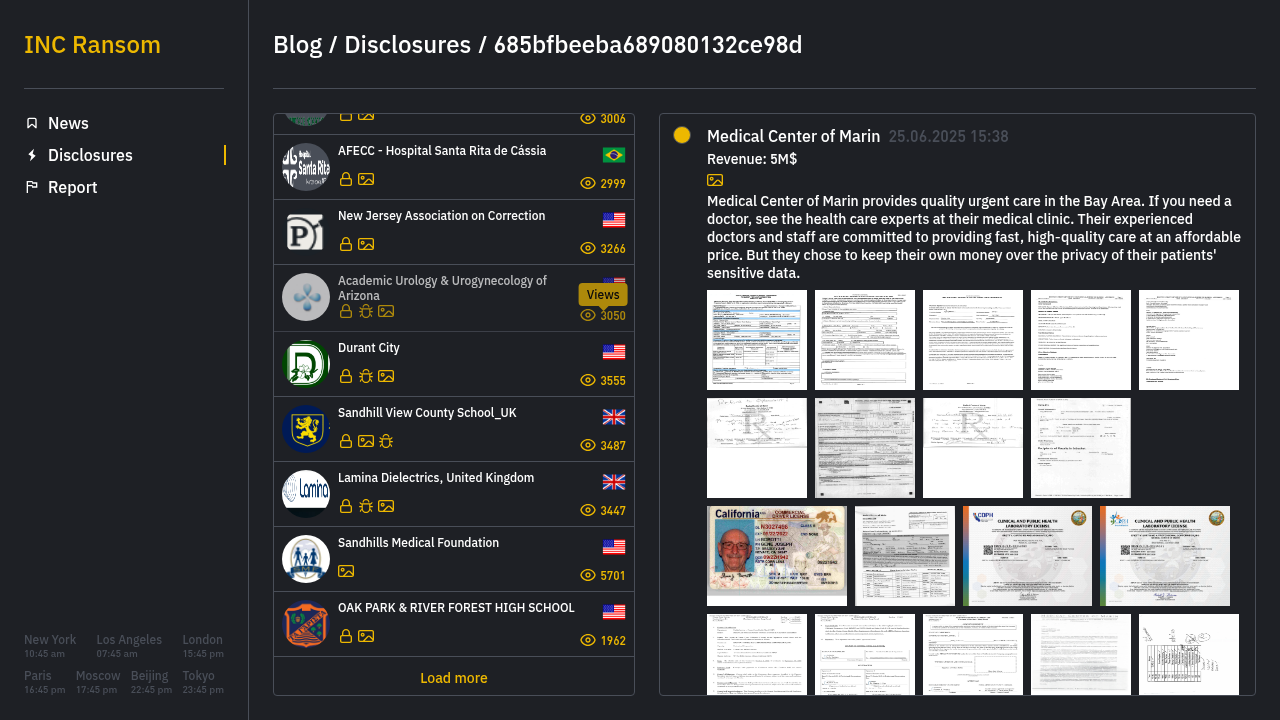Screen dimensions: 1280x720
Task: Click eye views icon in Durant City row
Action: click(x=588, y=380)
